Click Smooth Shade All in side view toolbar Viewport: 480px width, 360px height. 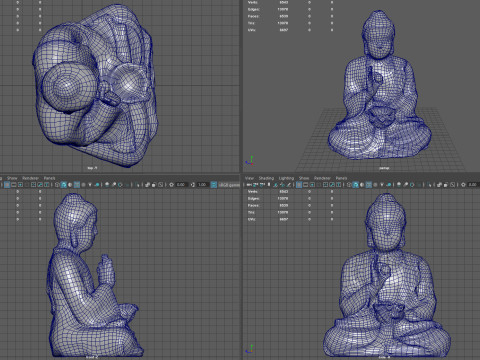64,184
